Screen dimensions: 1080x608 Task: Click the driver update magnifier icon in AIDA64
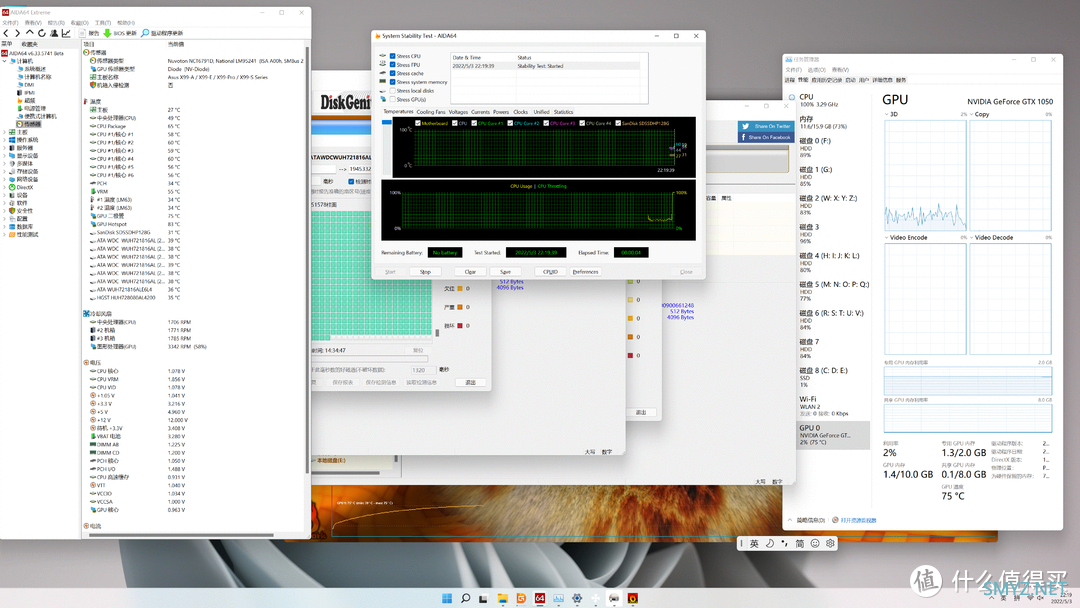145,33
